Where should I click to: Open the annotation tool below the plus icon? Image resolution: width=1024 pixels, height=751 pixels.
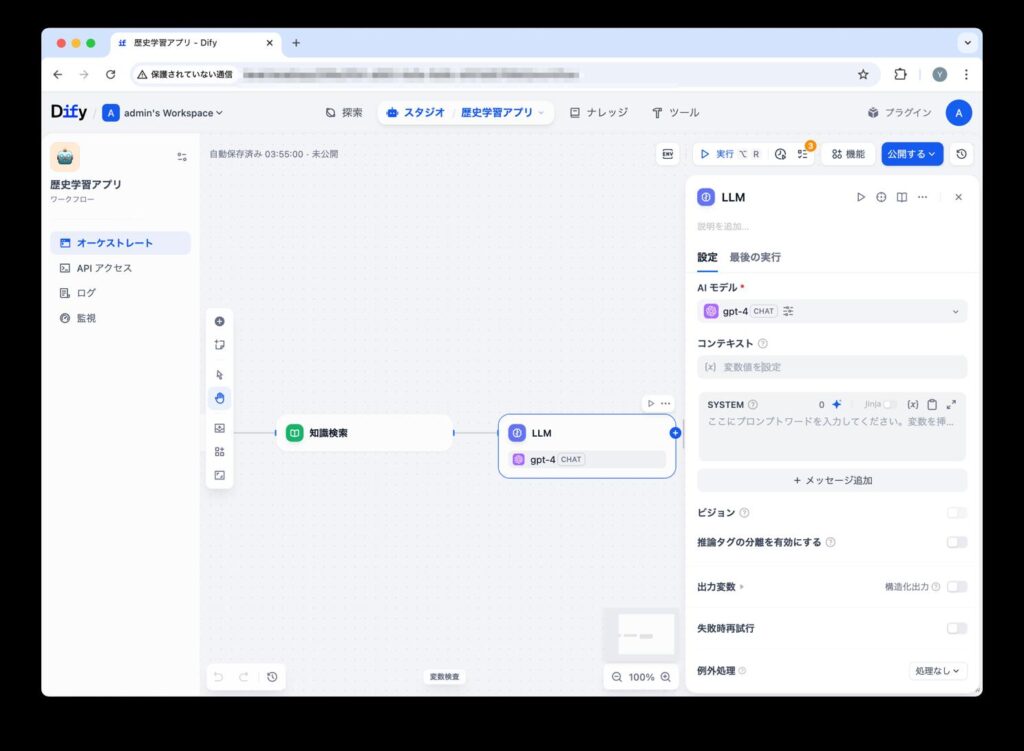pos(219,345)
